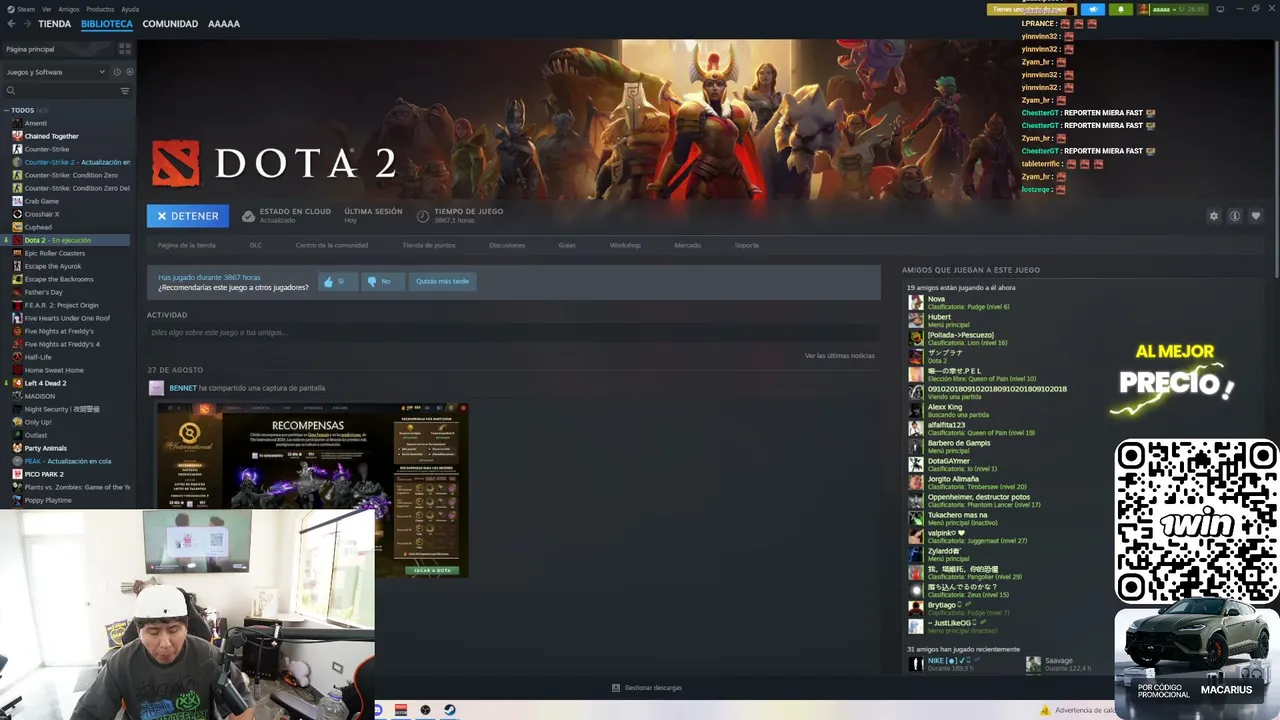Open Página de la tienda link
This screenshot has height=720, width=1280.
point(186,245)
